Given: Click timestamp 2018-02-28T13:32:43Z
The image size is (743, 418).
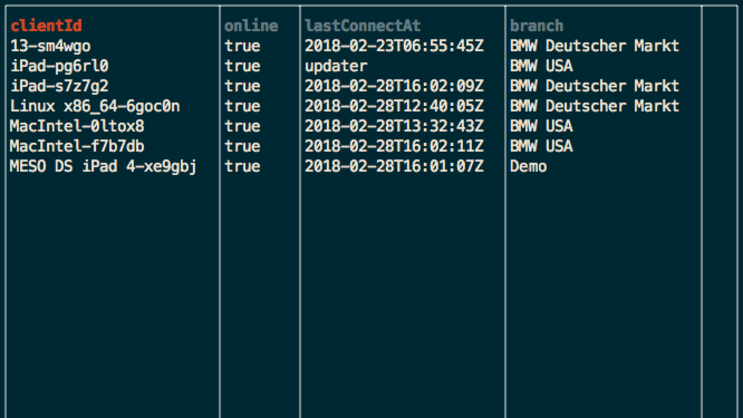Looking at the screenshot, I should click(x=394, y=126).
